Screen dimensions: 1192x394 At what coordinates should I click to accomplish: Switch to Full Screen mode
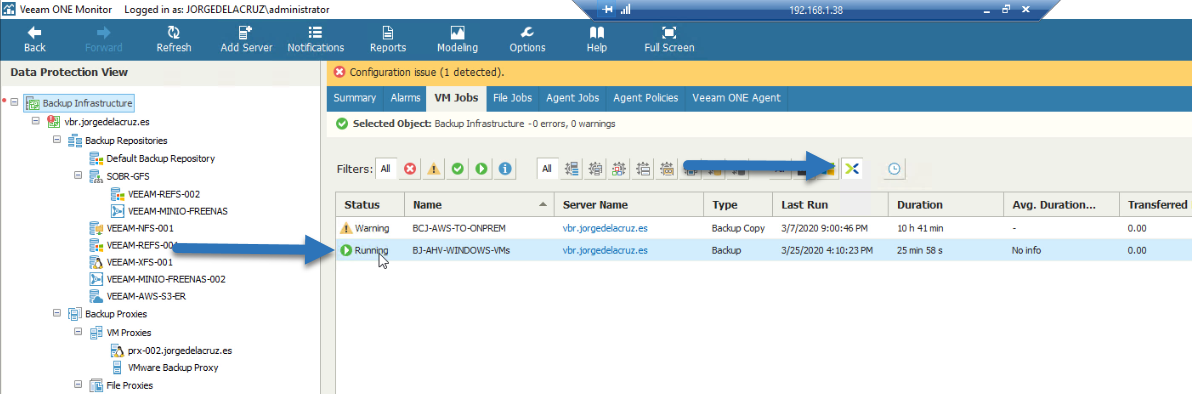click(x=669, y=40)
